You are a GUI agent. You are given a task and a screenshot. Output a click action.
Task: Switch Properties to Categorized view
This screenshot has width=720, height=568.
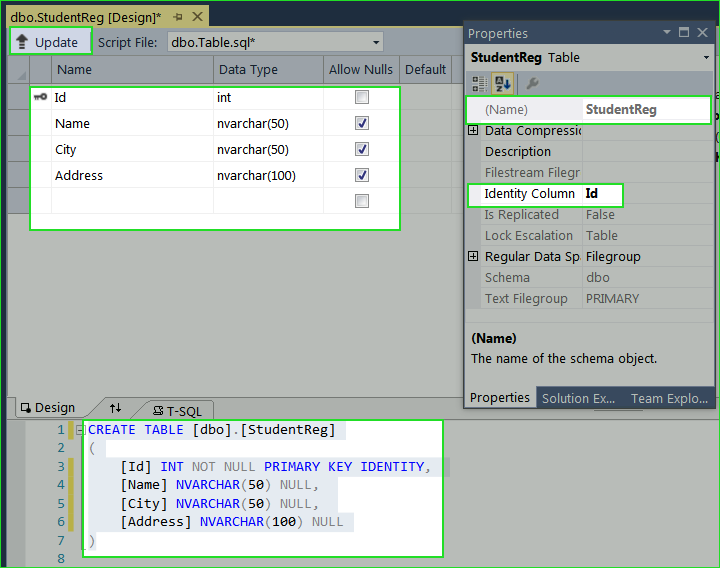pos(479,84)
